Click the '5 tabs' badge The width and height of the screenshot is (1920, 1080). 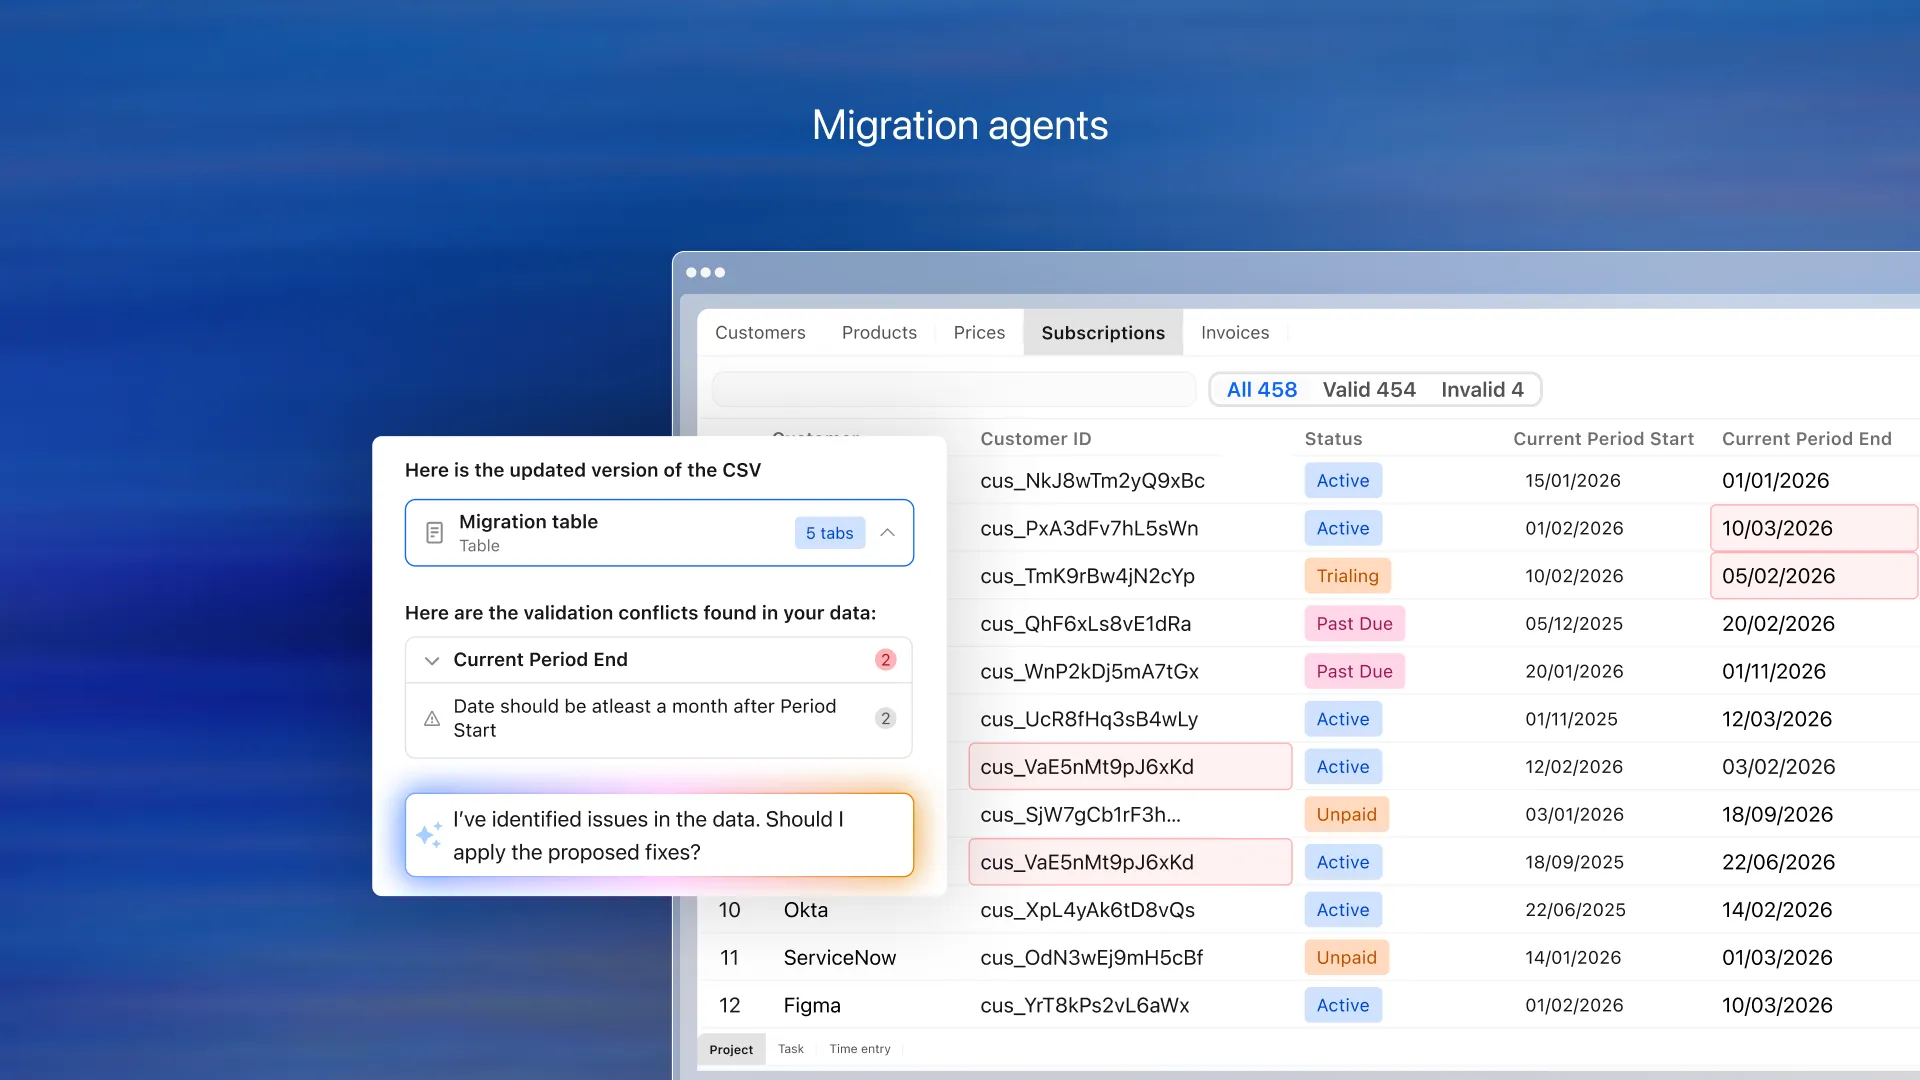(x=829, y=533)
